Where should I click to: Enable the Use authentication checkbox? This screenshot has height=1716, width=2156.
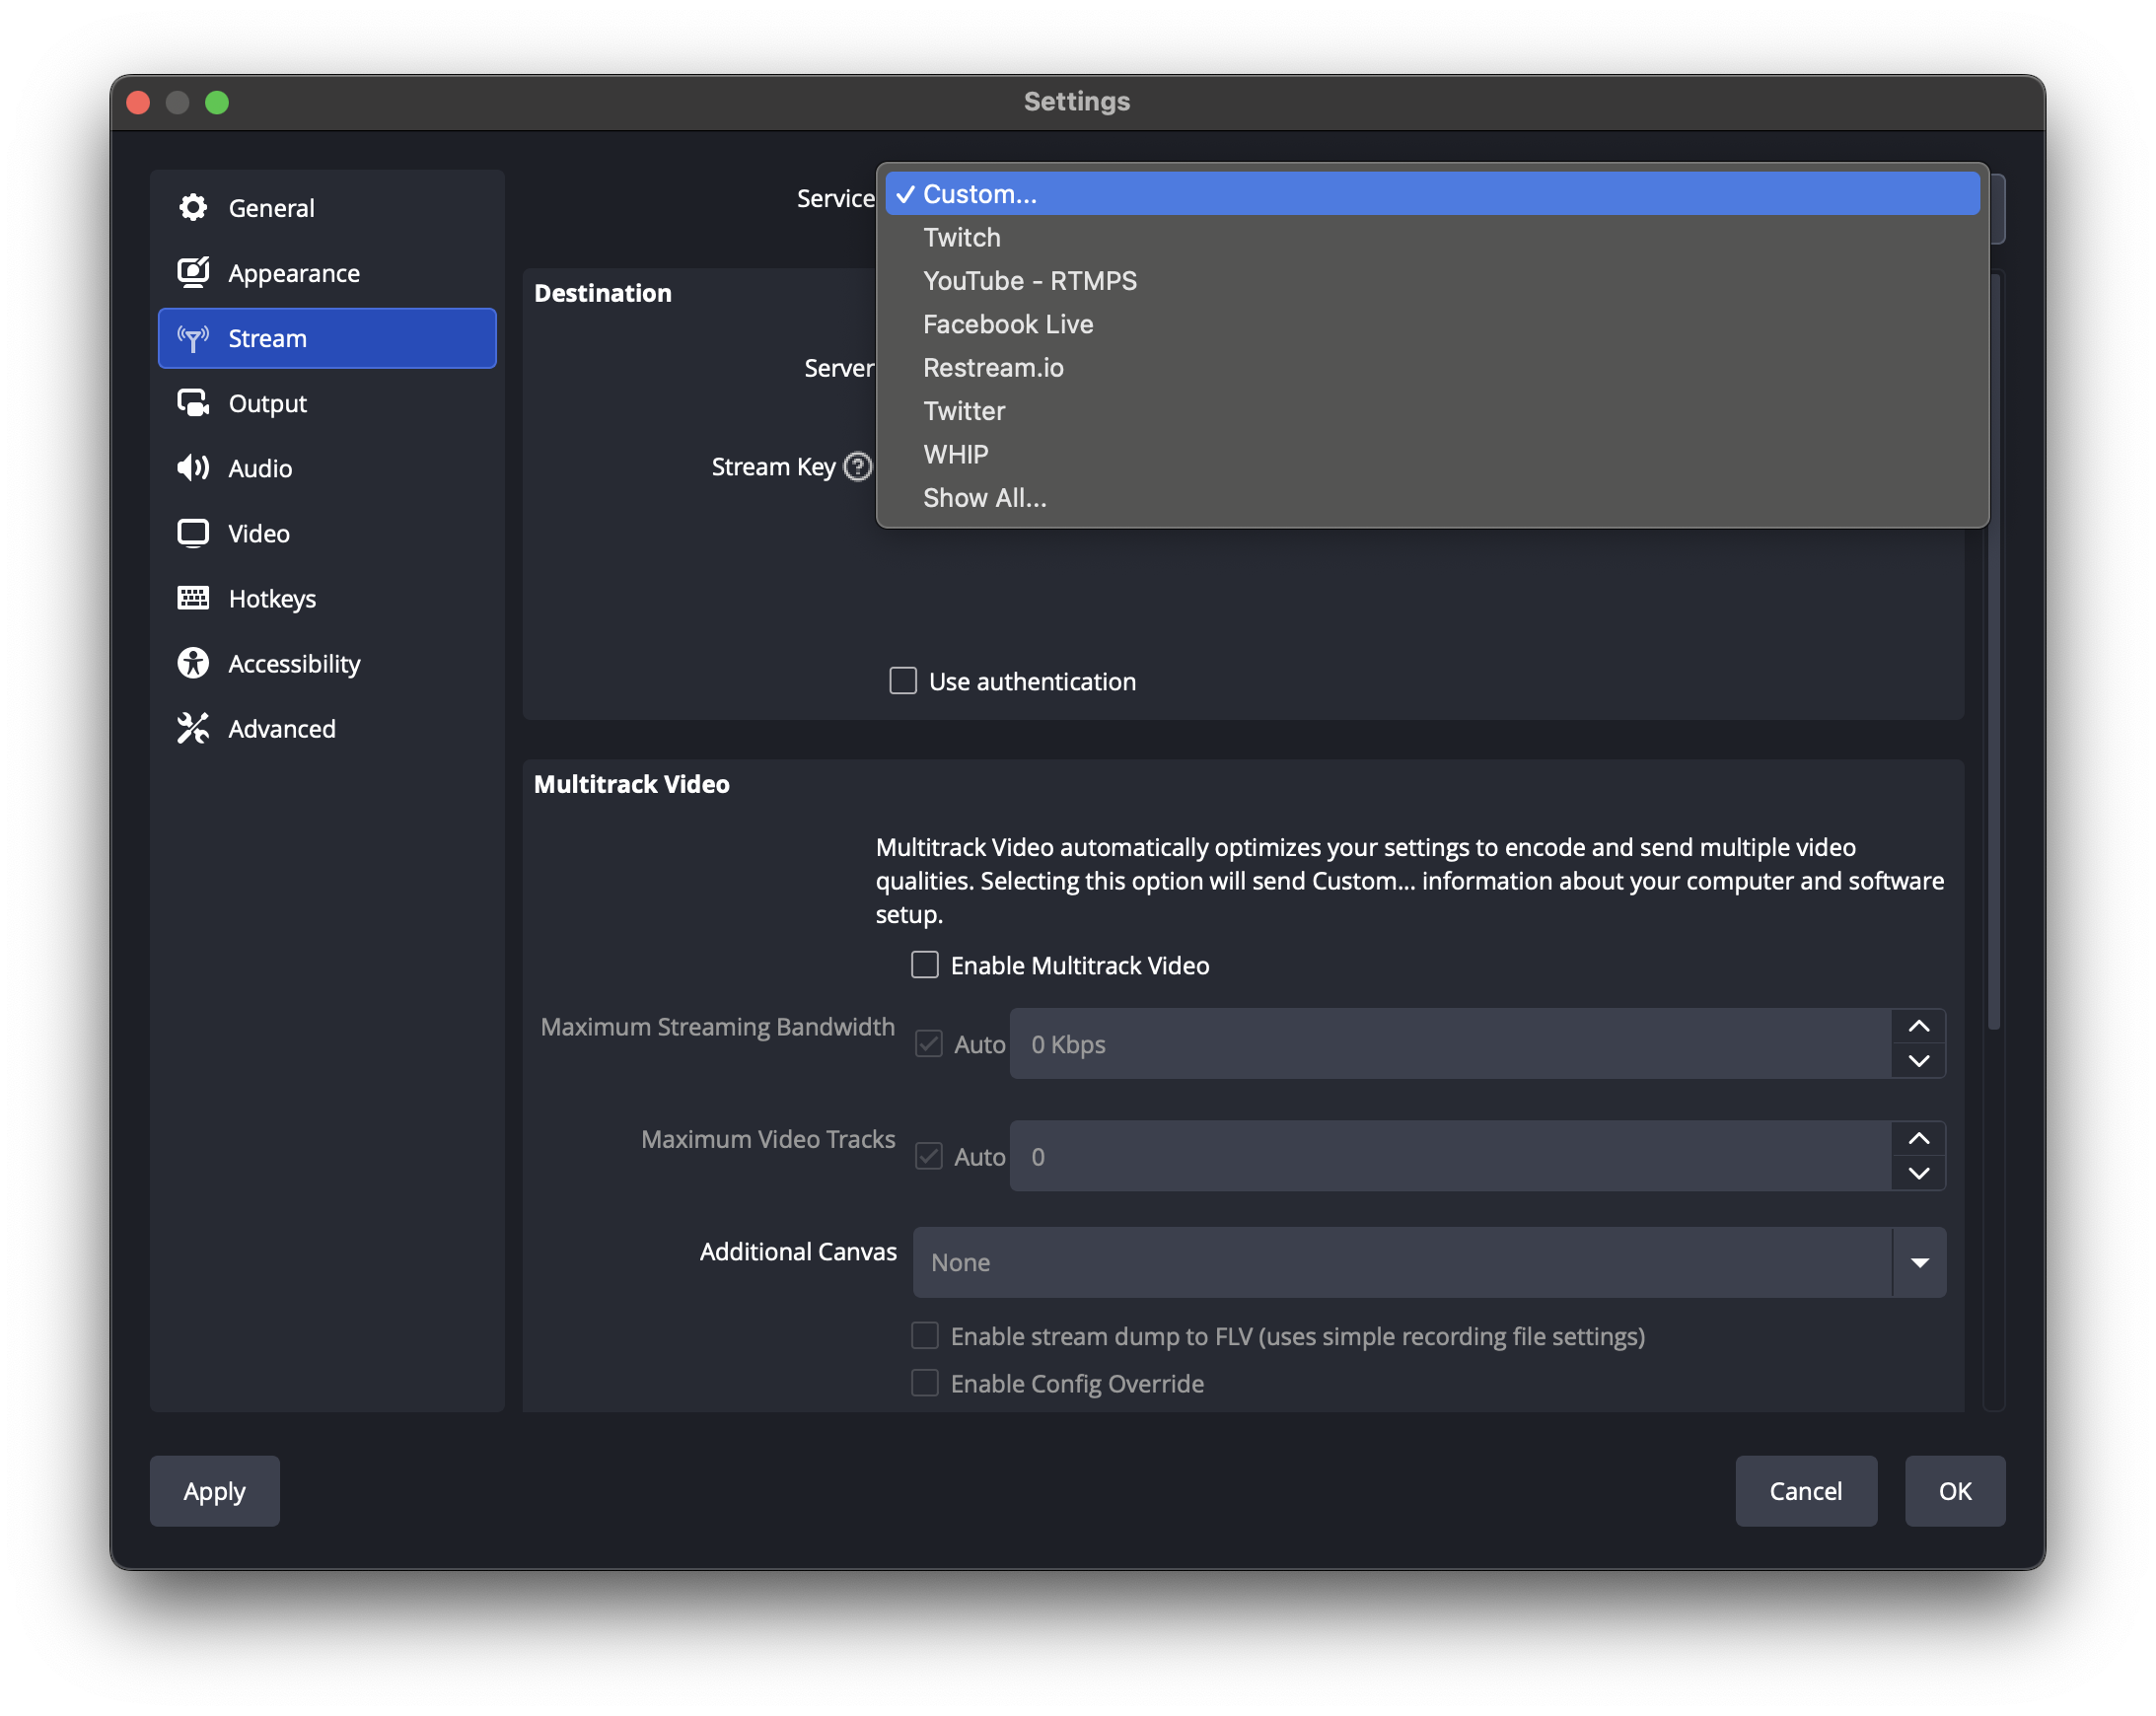coord(903,681)
